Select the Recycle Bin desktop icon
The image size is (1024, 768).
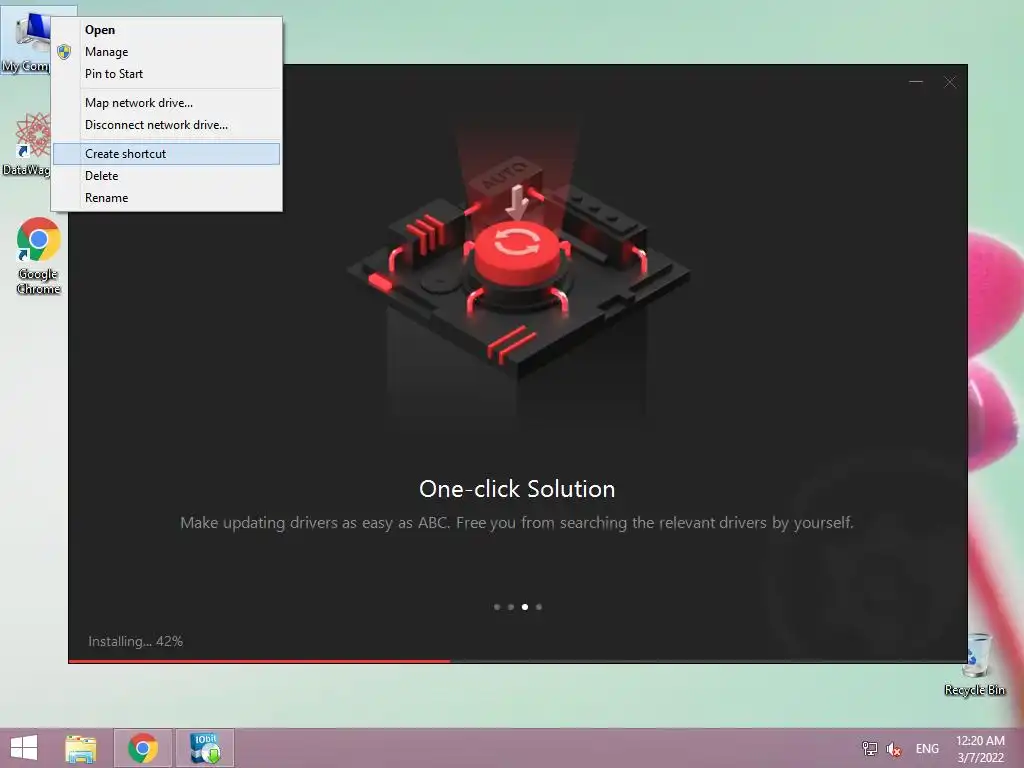[976, 664]
